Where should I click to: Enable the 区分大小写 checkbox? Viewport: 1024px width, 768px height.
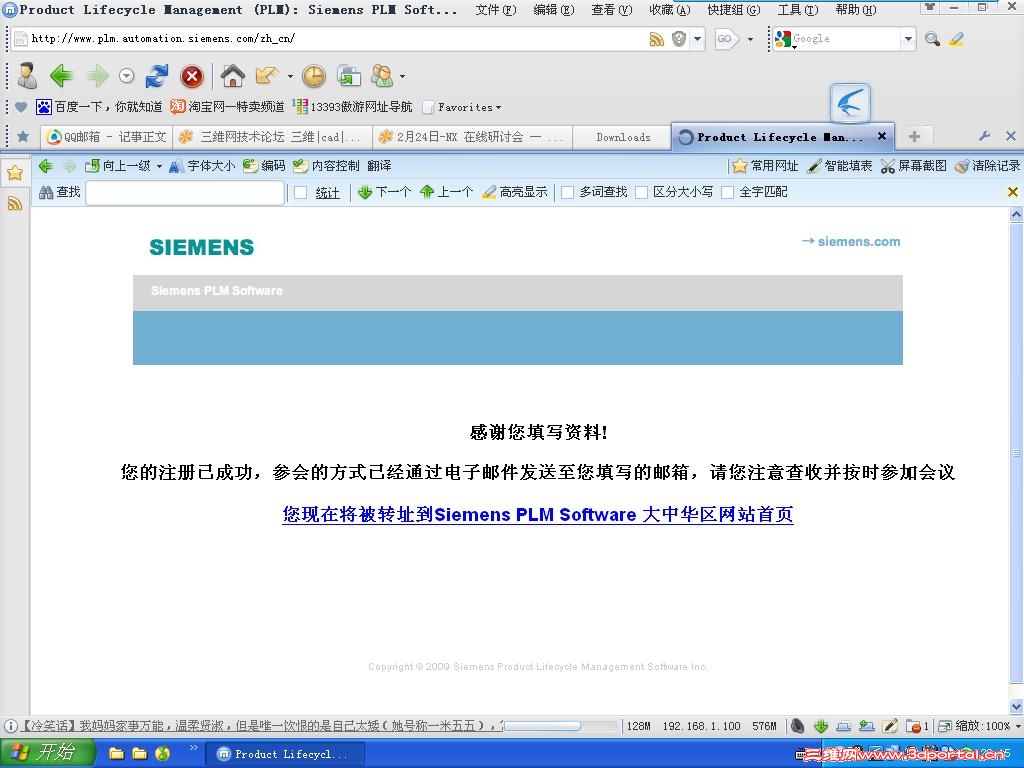coord(641,192)
